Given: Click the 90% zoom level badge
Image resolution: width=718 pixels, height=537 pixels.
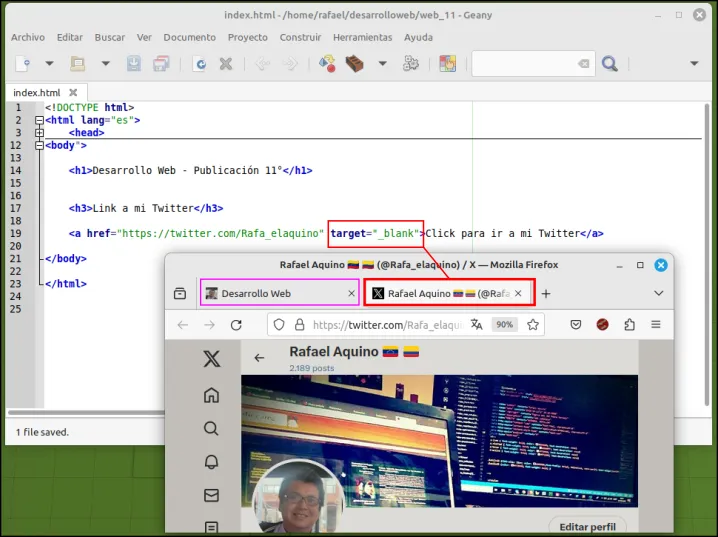Looking at the screenshot, I should [505, 325].
